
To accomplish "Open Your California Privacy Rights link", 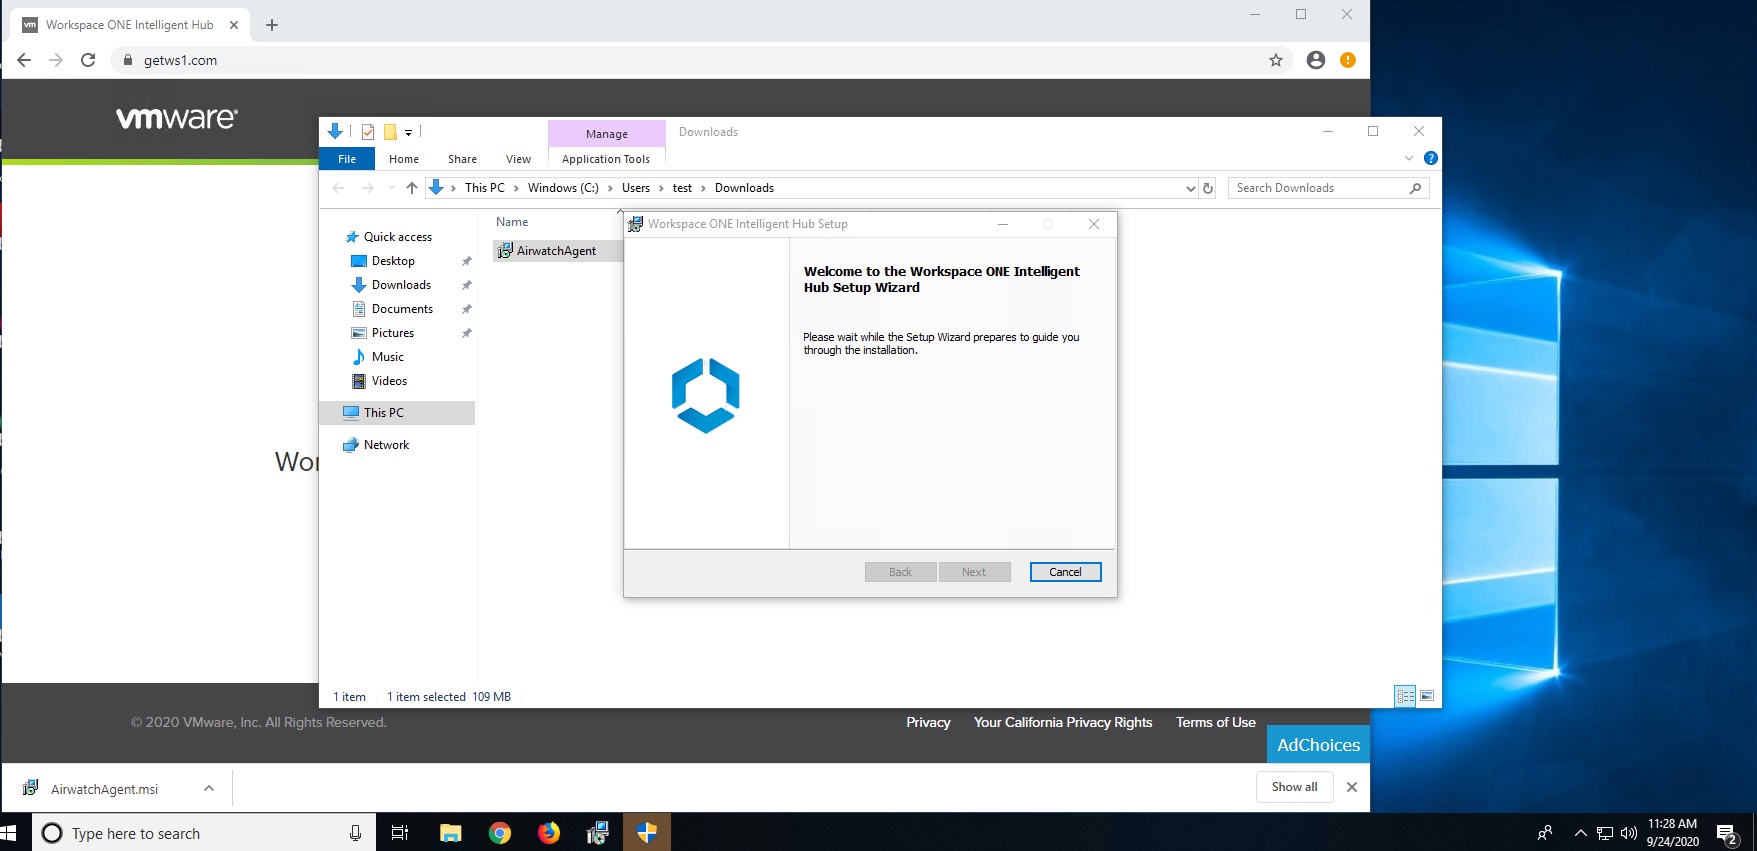I will (1063, 722).
